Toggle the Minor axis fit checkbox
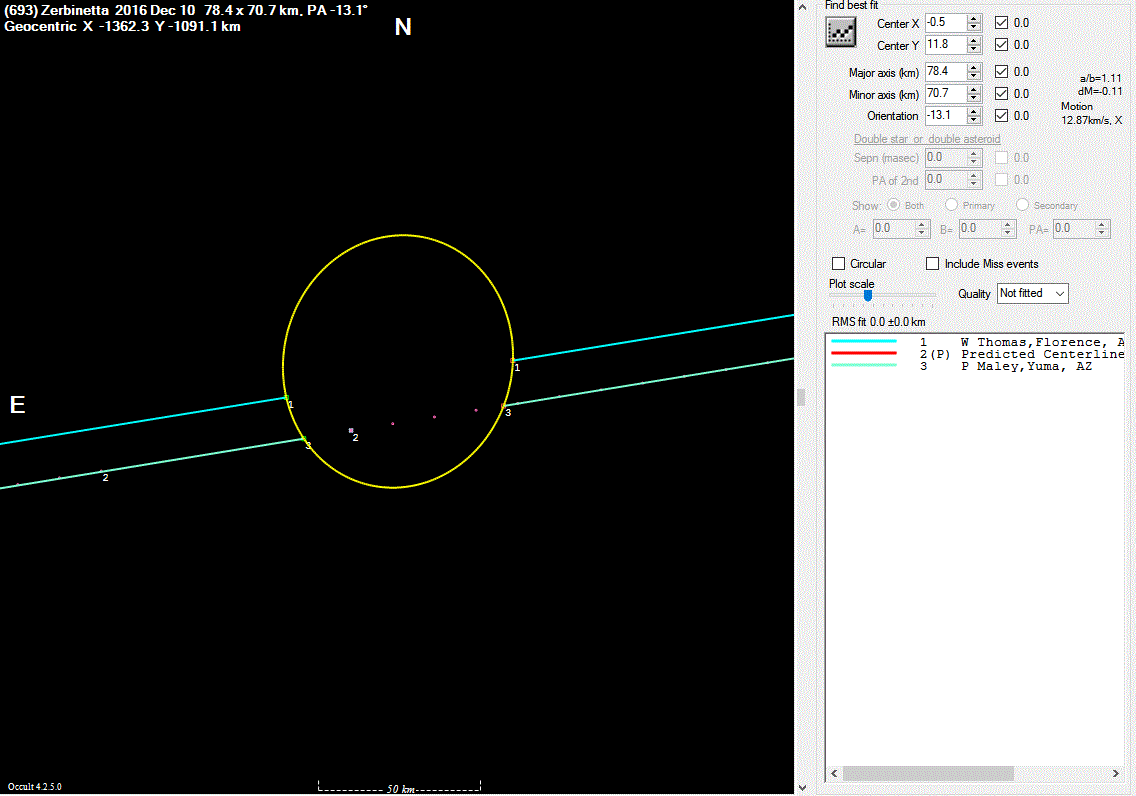This screenshot has width=1136, height=796. coord(1001,93)
